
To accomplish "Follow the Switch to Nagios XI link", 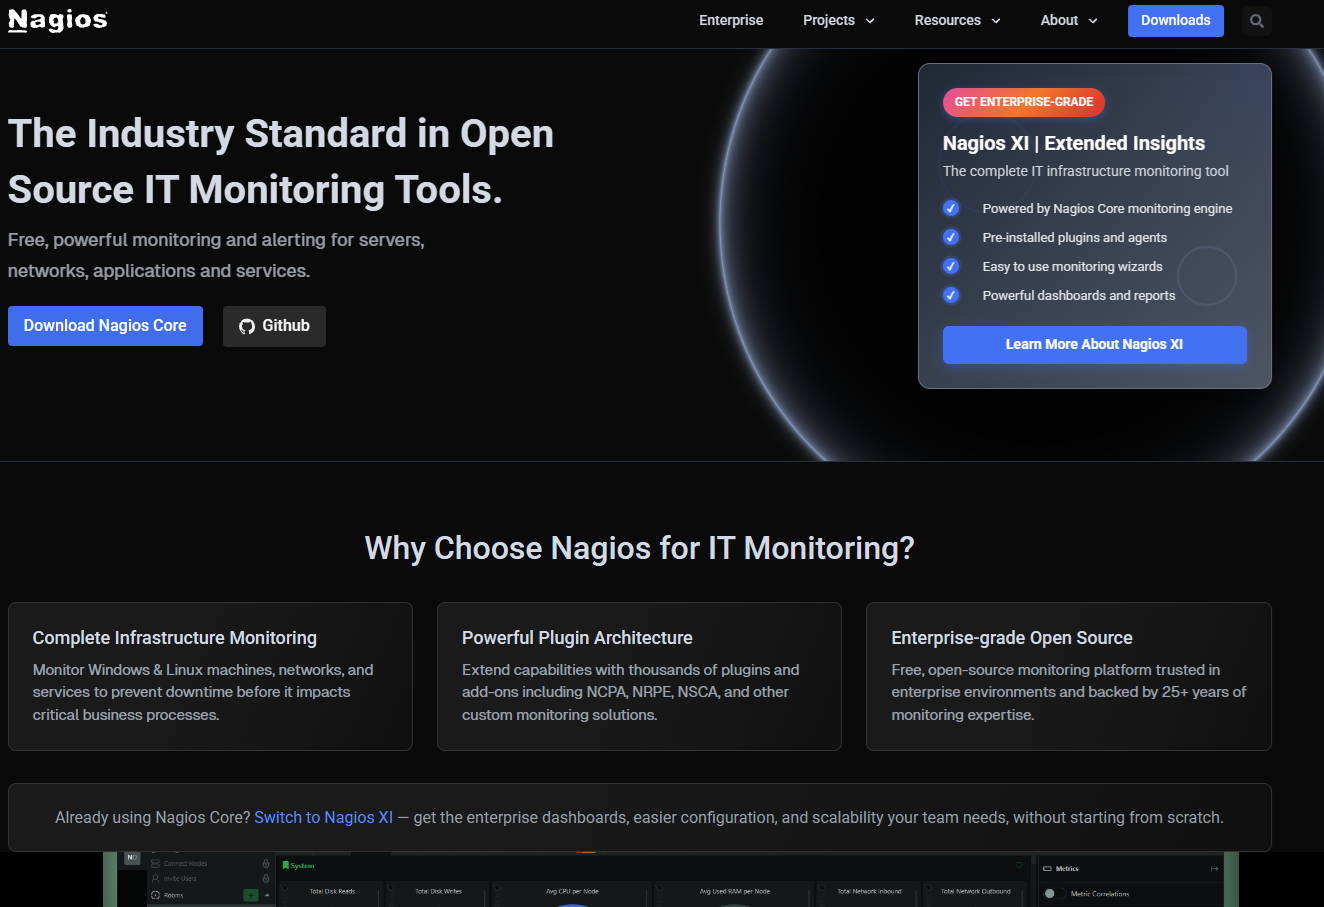I will click(x=323, y=817).
